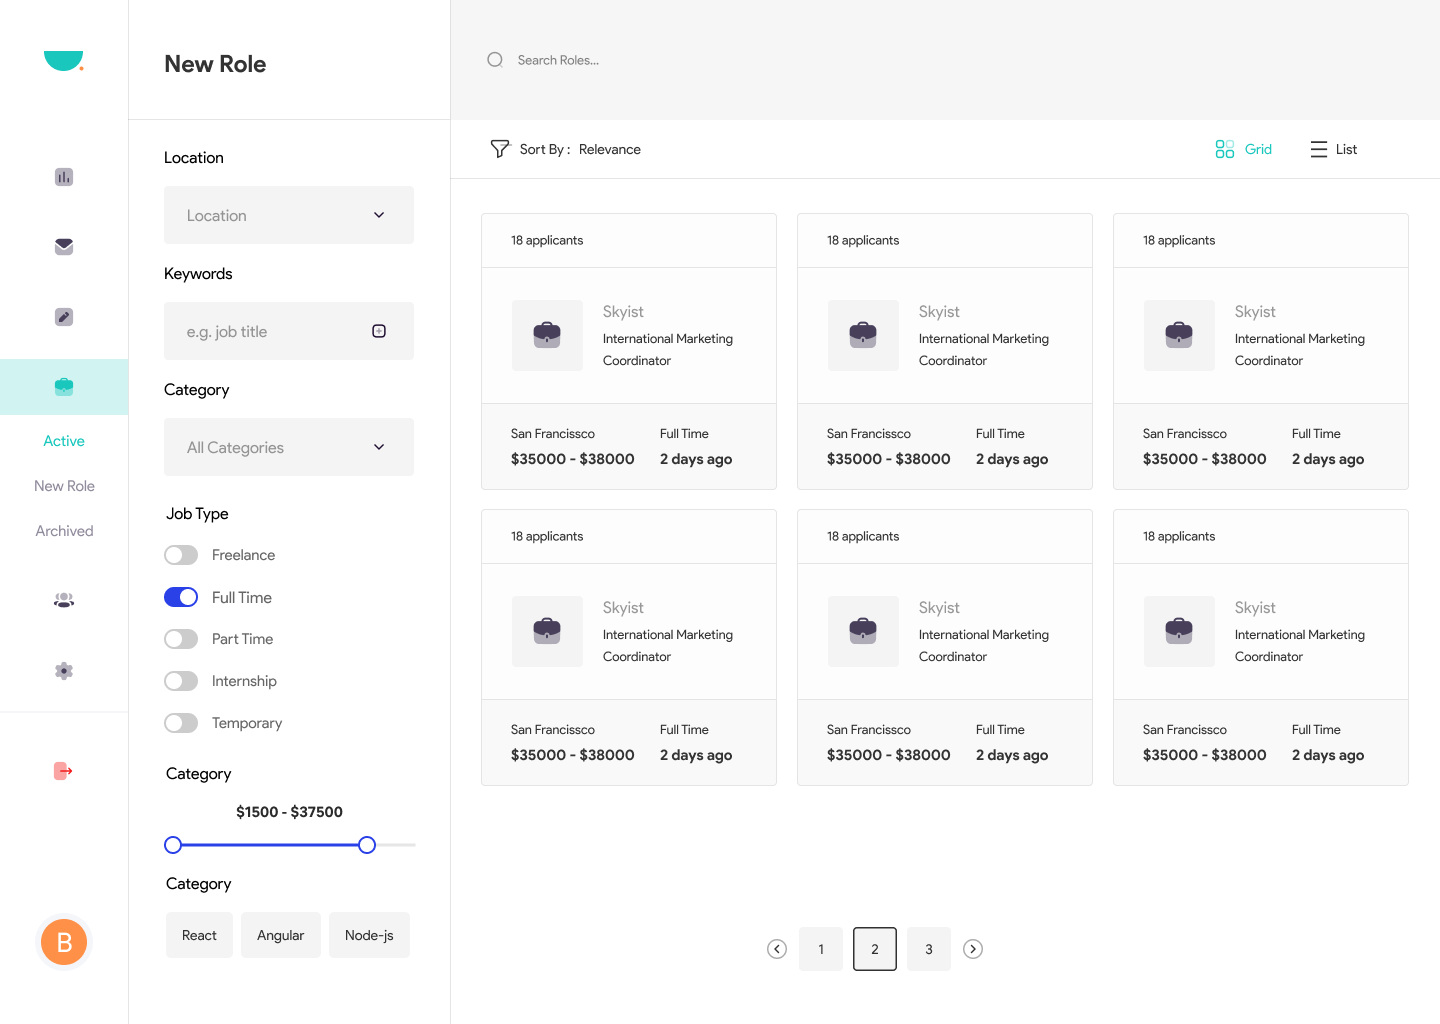Image resolution: width=1440 pixels, height=1024 pixels.
Task: Expand the Location dropdown
Action: tap(289, 215)
